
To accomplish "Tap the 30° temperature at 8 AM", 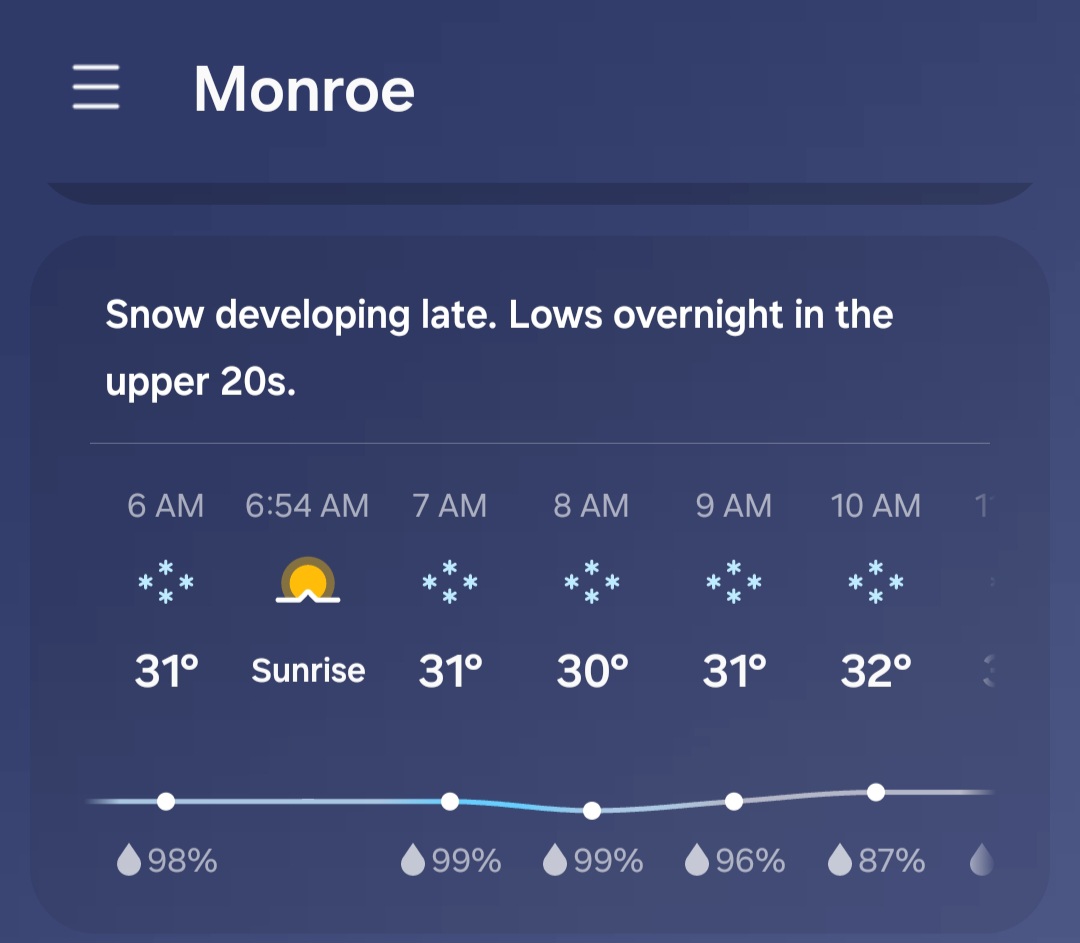I will [592, 671].
